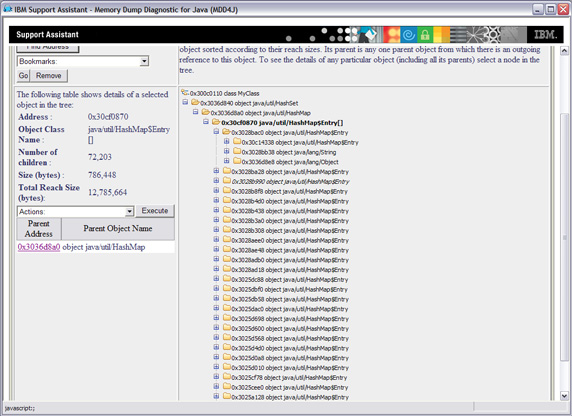Click the folder icon of 0x3028aee0 entry
The image size is (572, 416).
click(227, 240)
